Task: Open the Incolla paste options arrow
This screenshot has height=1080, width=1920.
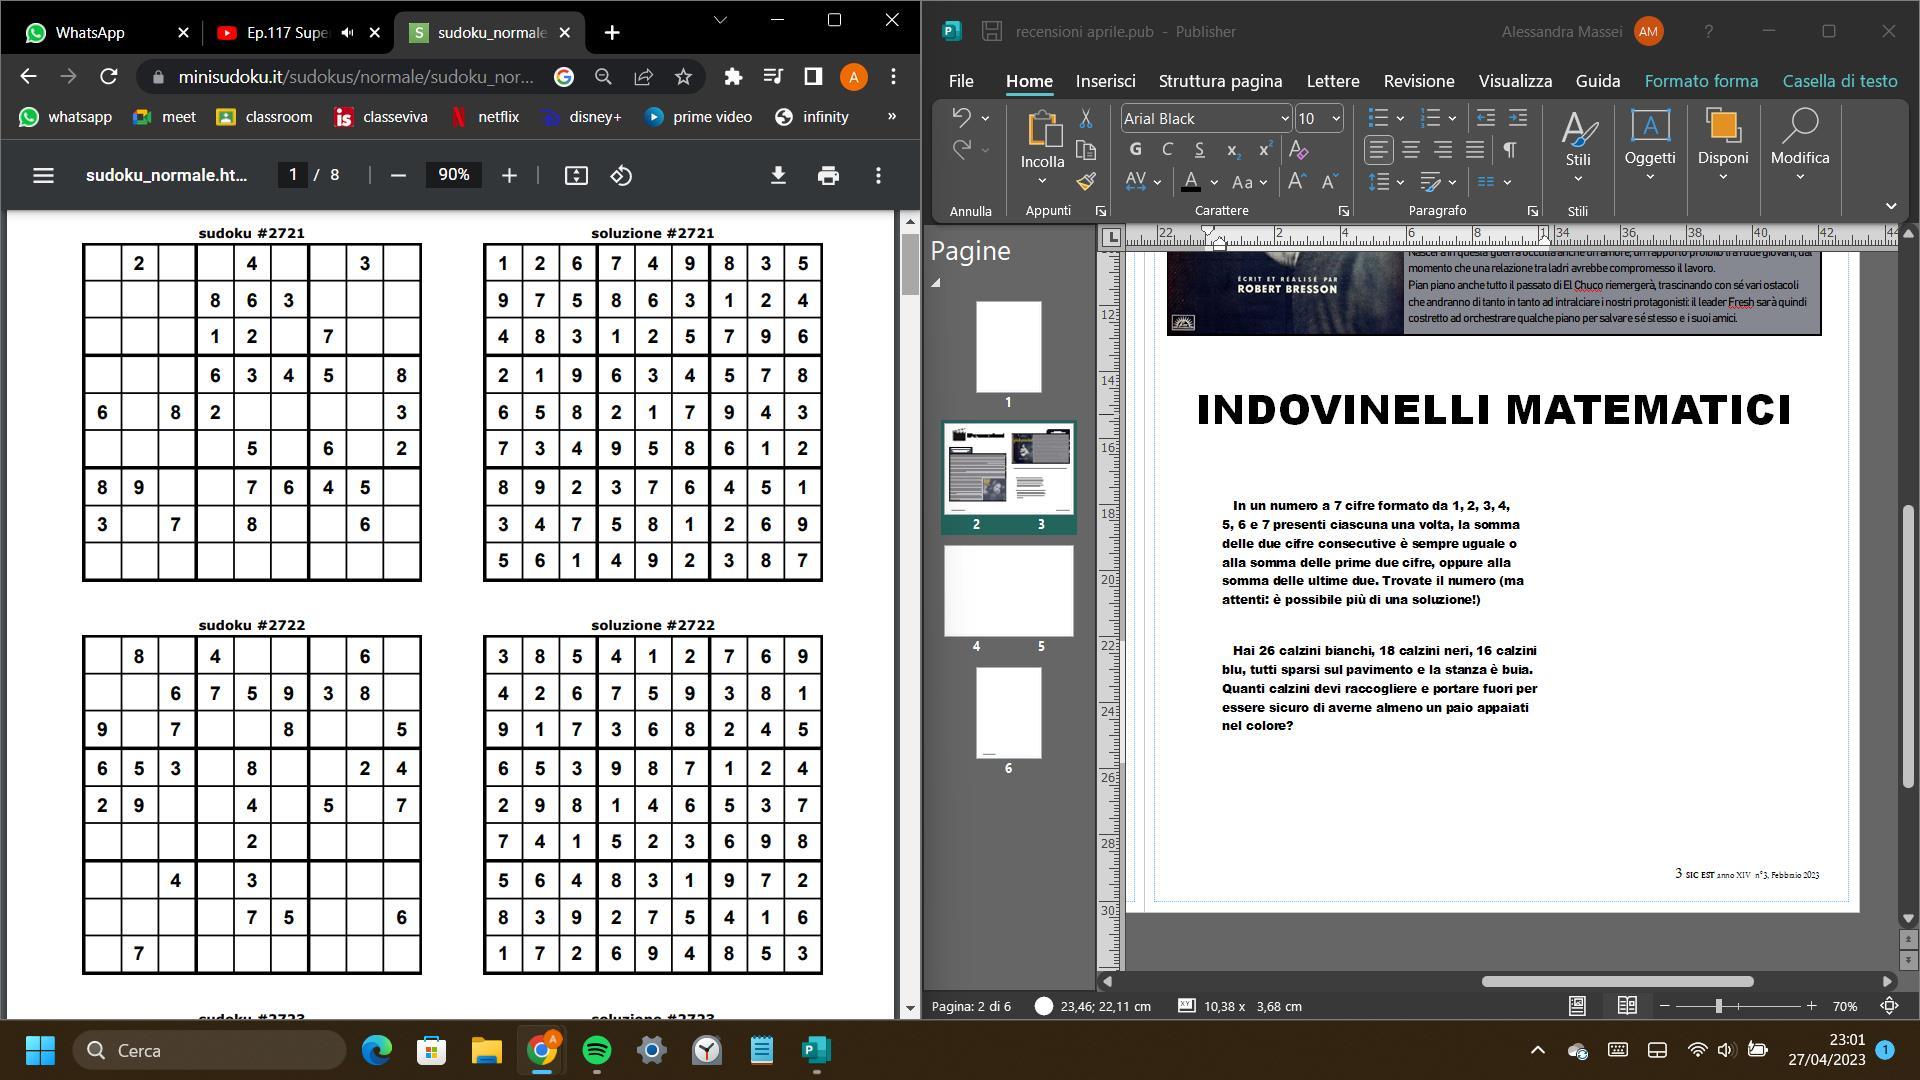Action: [x=1042, y=182]
